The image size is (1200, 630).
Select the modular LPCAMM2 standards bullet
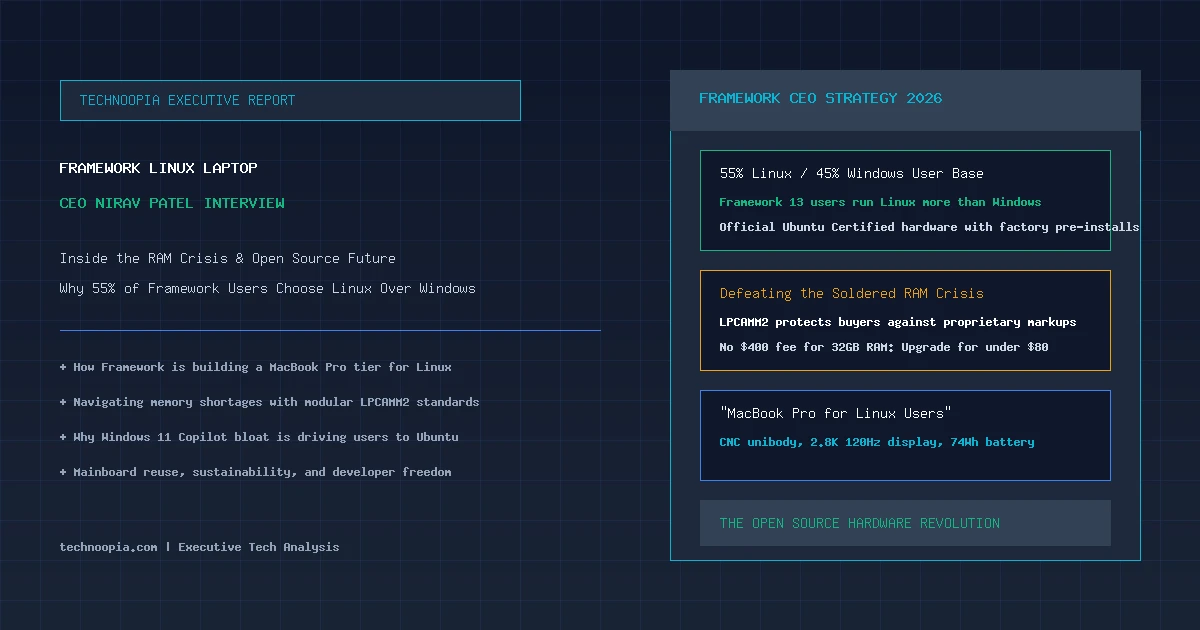click(x=269, y=402)
